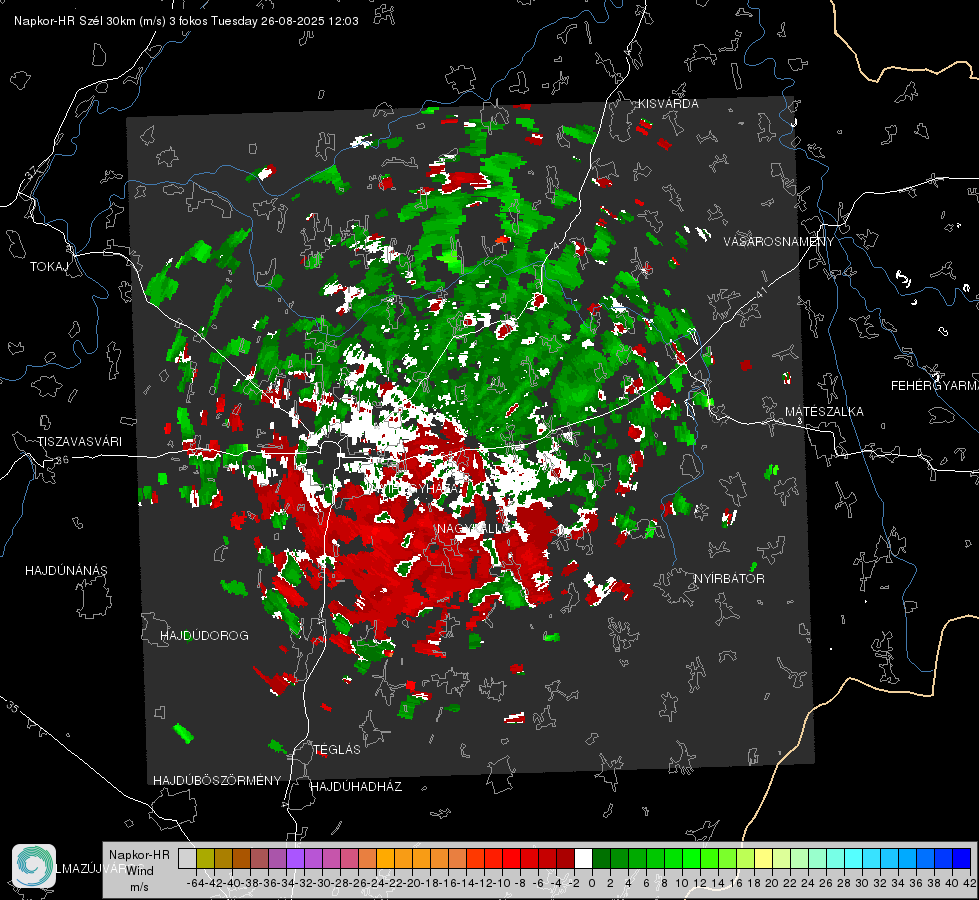Click the light gray swatch at legend start
Viewport: 979px width, 900px height.
tap(187, 858)
